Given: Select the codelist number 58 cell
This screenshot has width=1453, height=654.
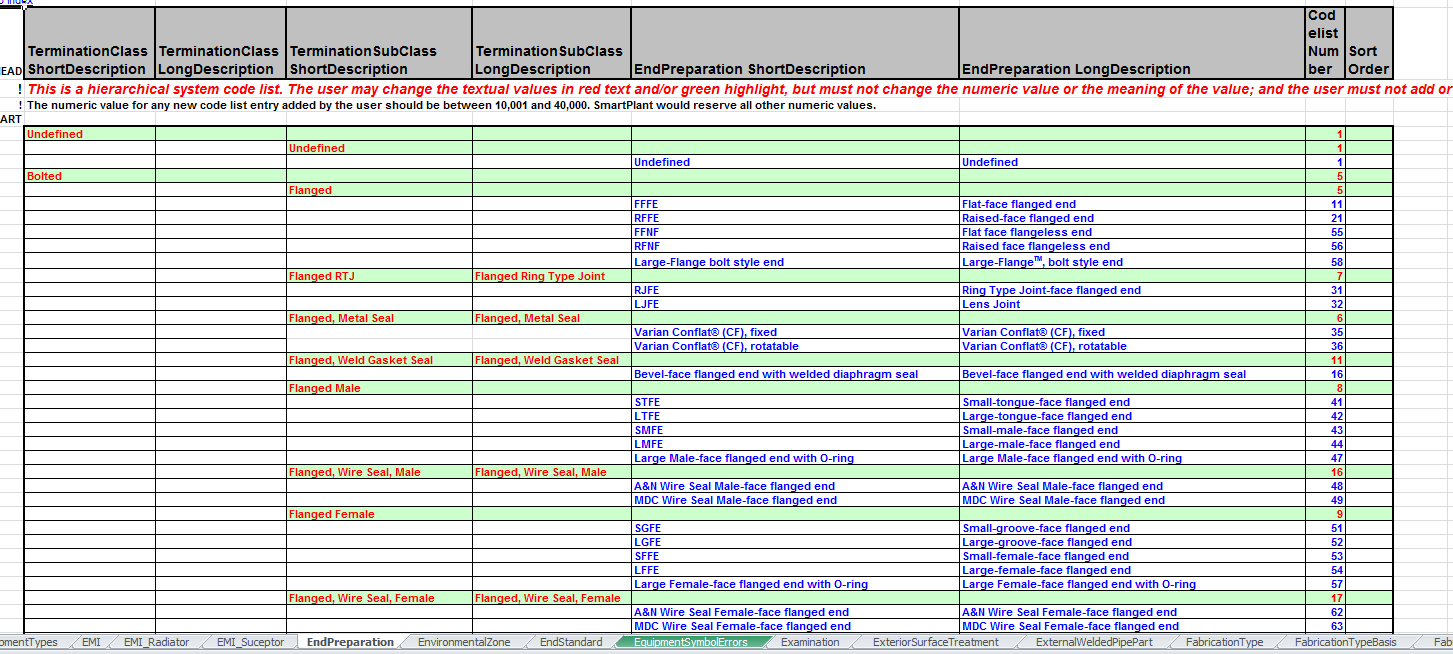Looking at the screenshot, I should [x=1325, y=262].
